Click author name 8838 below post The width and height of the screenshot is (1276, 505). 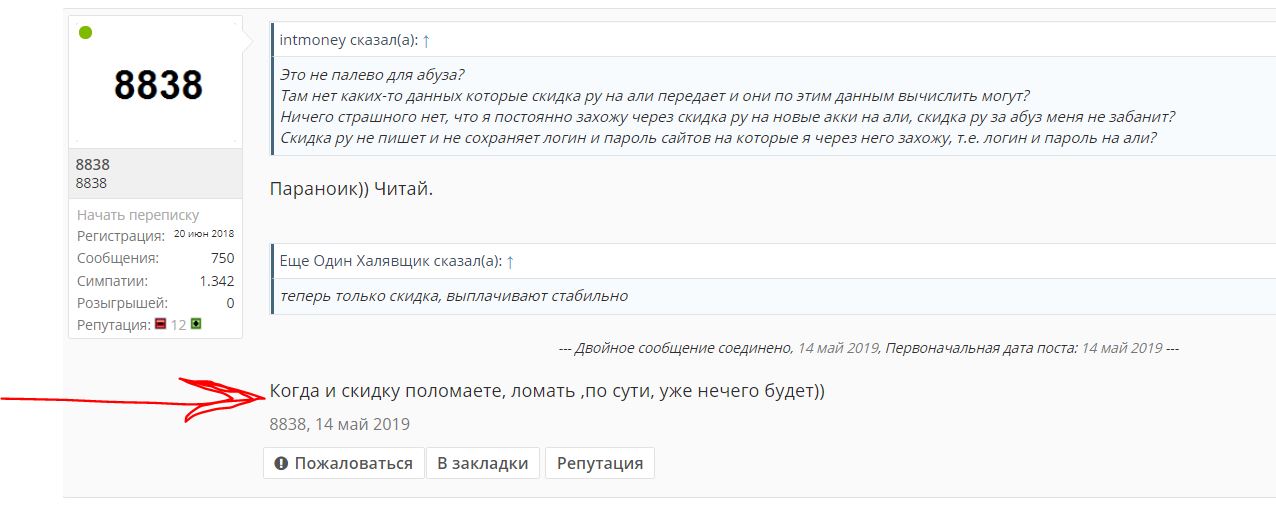[x=287, y=424]
